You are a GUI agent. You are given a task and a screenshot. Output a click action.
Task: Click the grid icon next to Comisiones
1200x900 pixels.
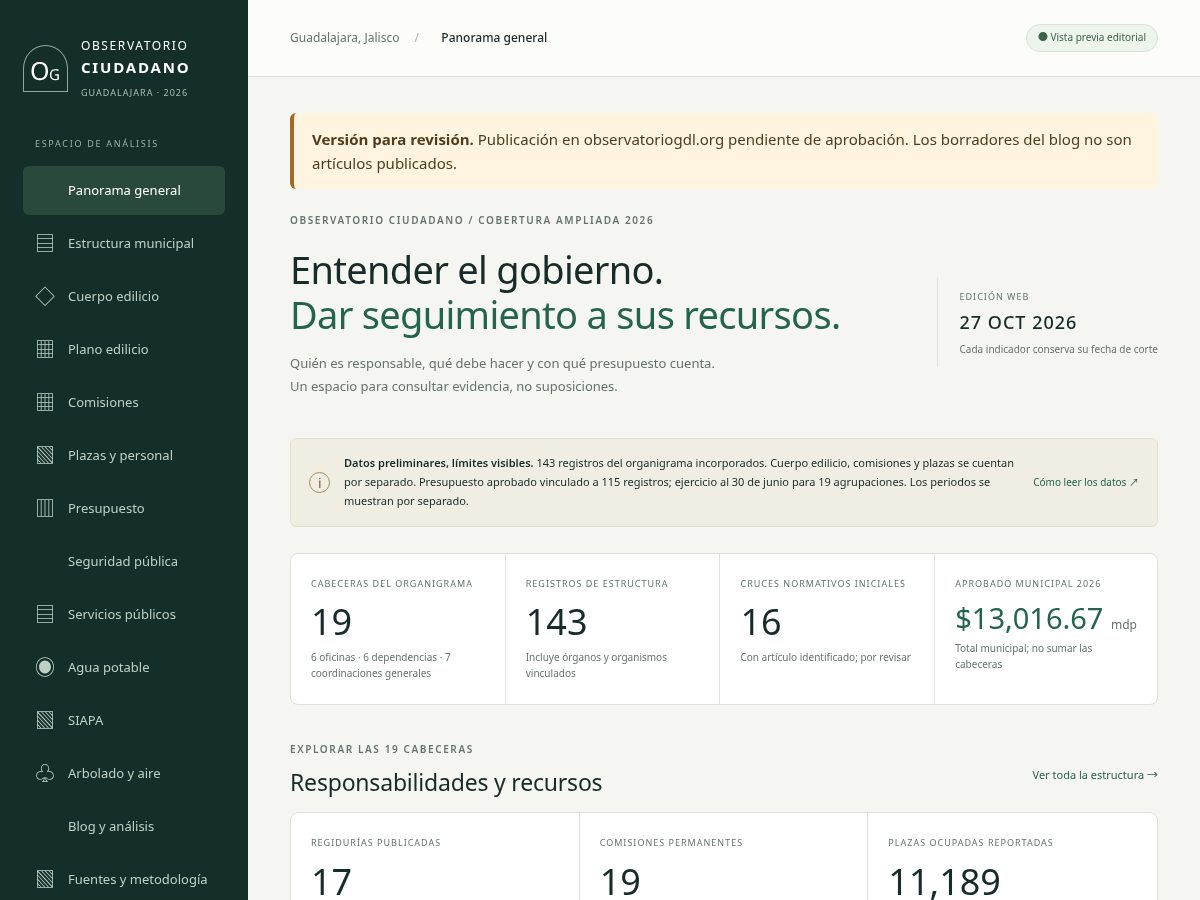(45, 402)
